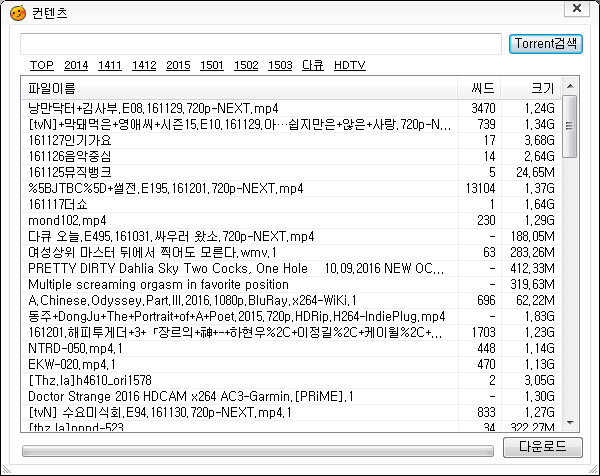600x476 pixels.
Task: Click seed count 1703
Action: (484, 333)
